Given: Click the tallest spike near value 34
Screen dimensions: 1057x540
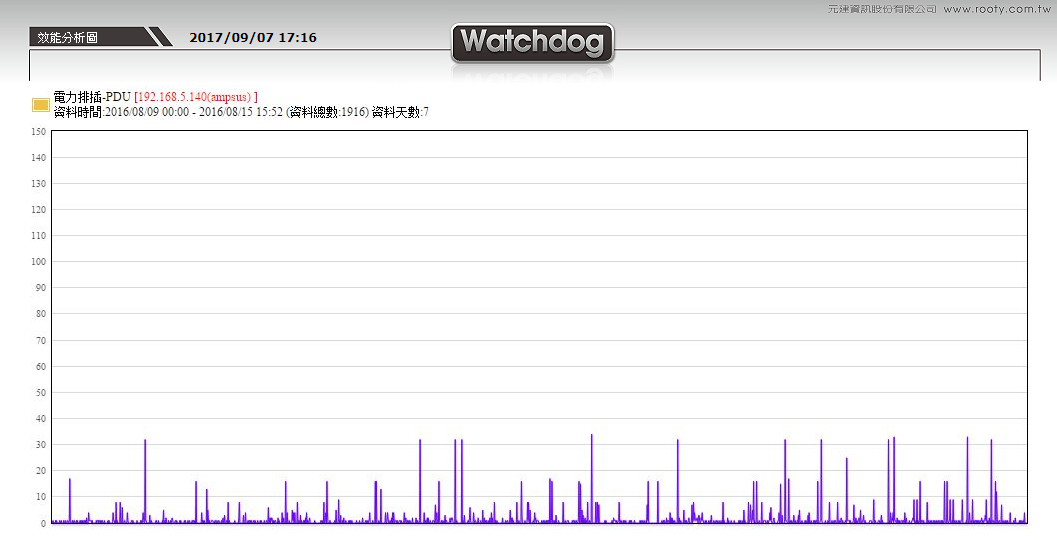Looking at the screenshot, I should (592, 436).
